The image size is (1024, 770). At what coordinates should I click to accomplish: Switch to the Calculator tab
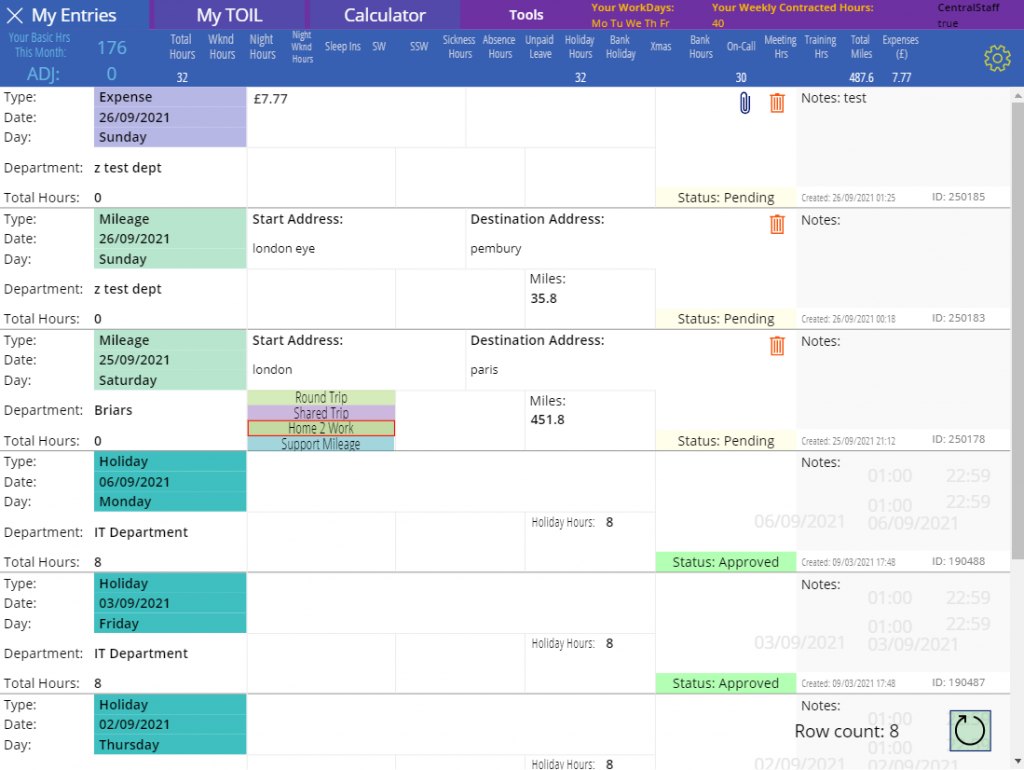point(384,15)
